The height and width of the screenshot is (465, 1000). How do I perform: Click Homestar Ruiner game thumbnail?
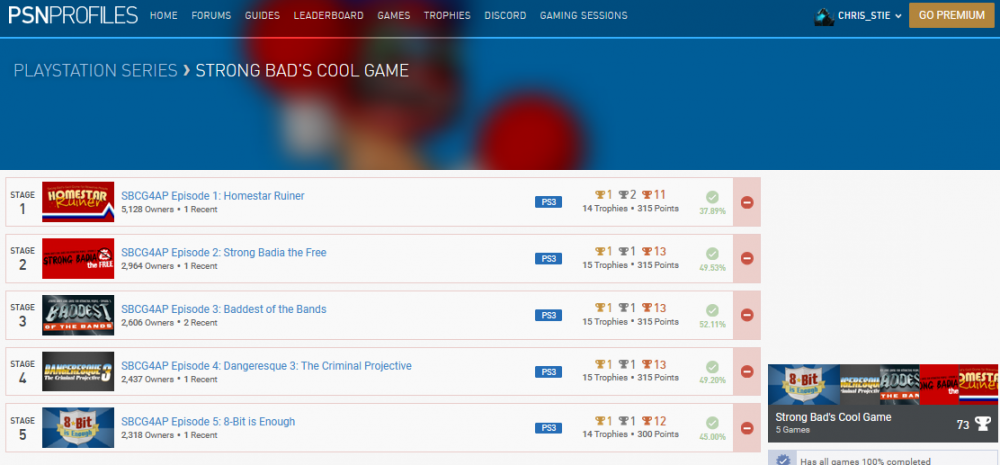point(78,202)
